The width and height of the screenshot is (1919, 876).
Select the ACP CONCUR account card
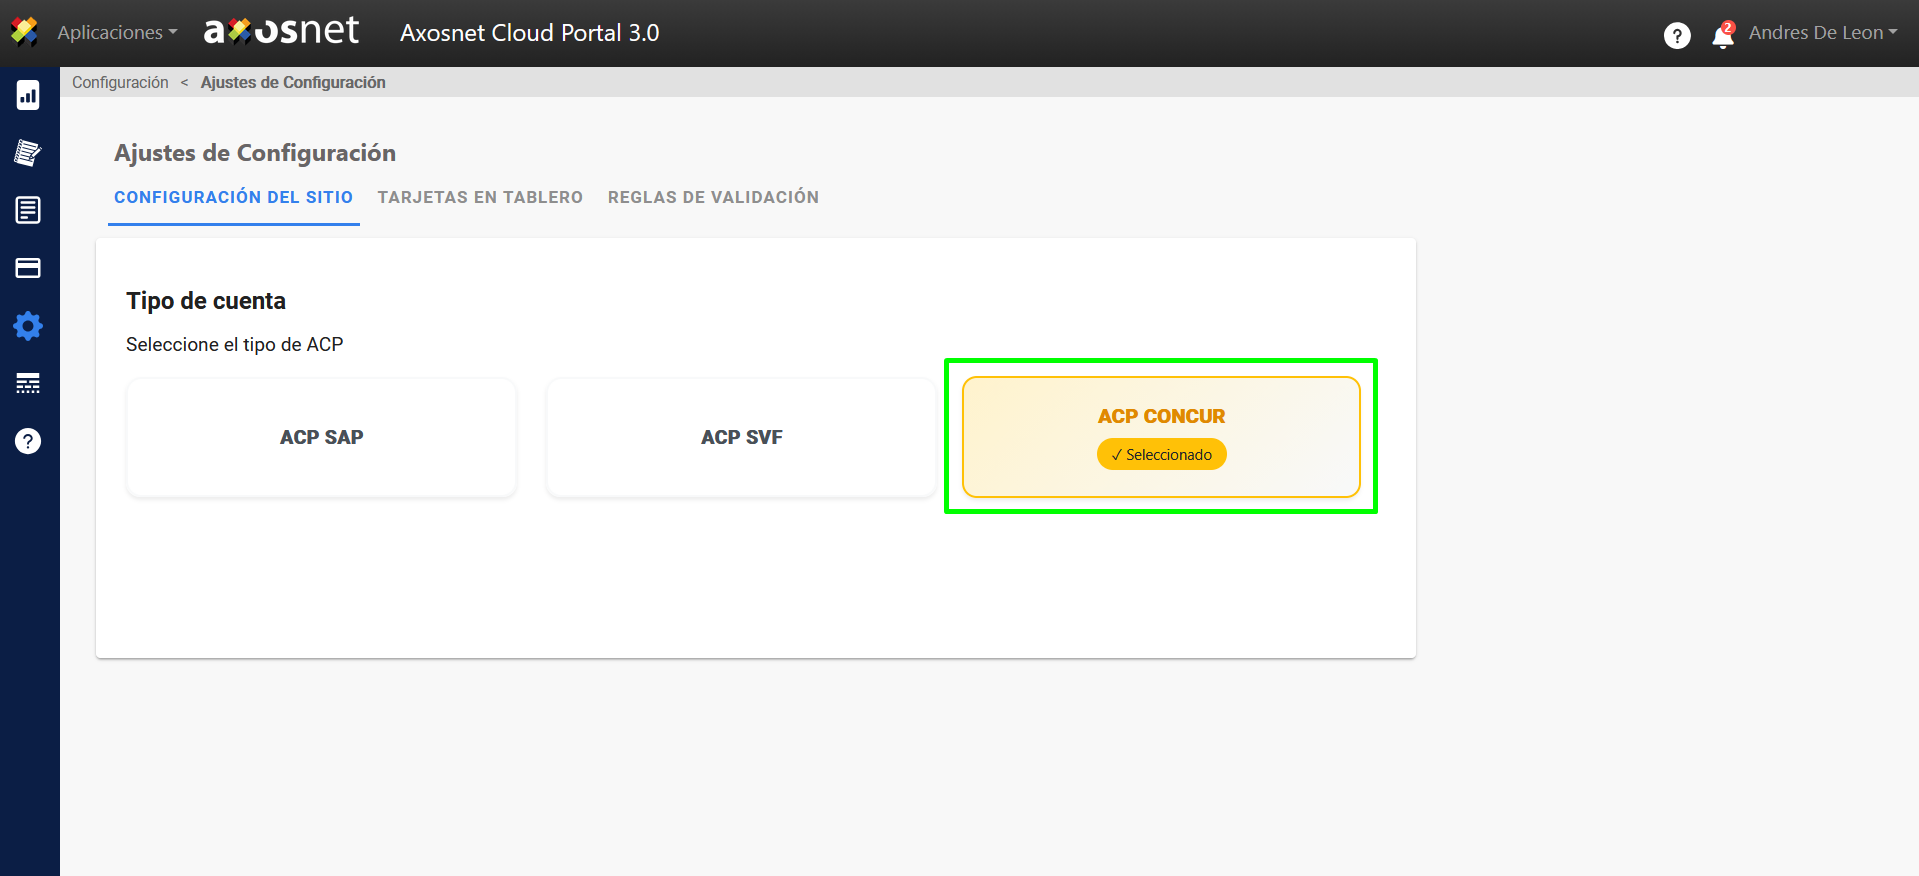pyautogui.click(x=1160, y=436)
